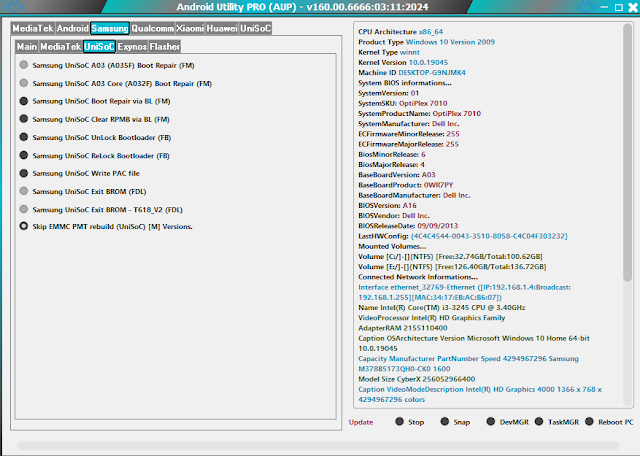Screen dimensions: 640x456
Task: Click the Stop button
Action: pos(410,422)
